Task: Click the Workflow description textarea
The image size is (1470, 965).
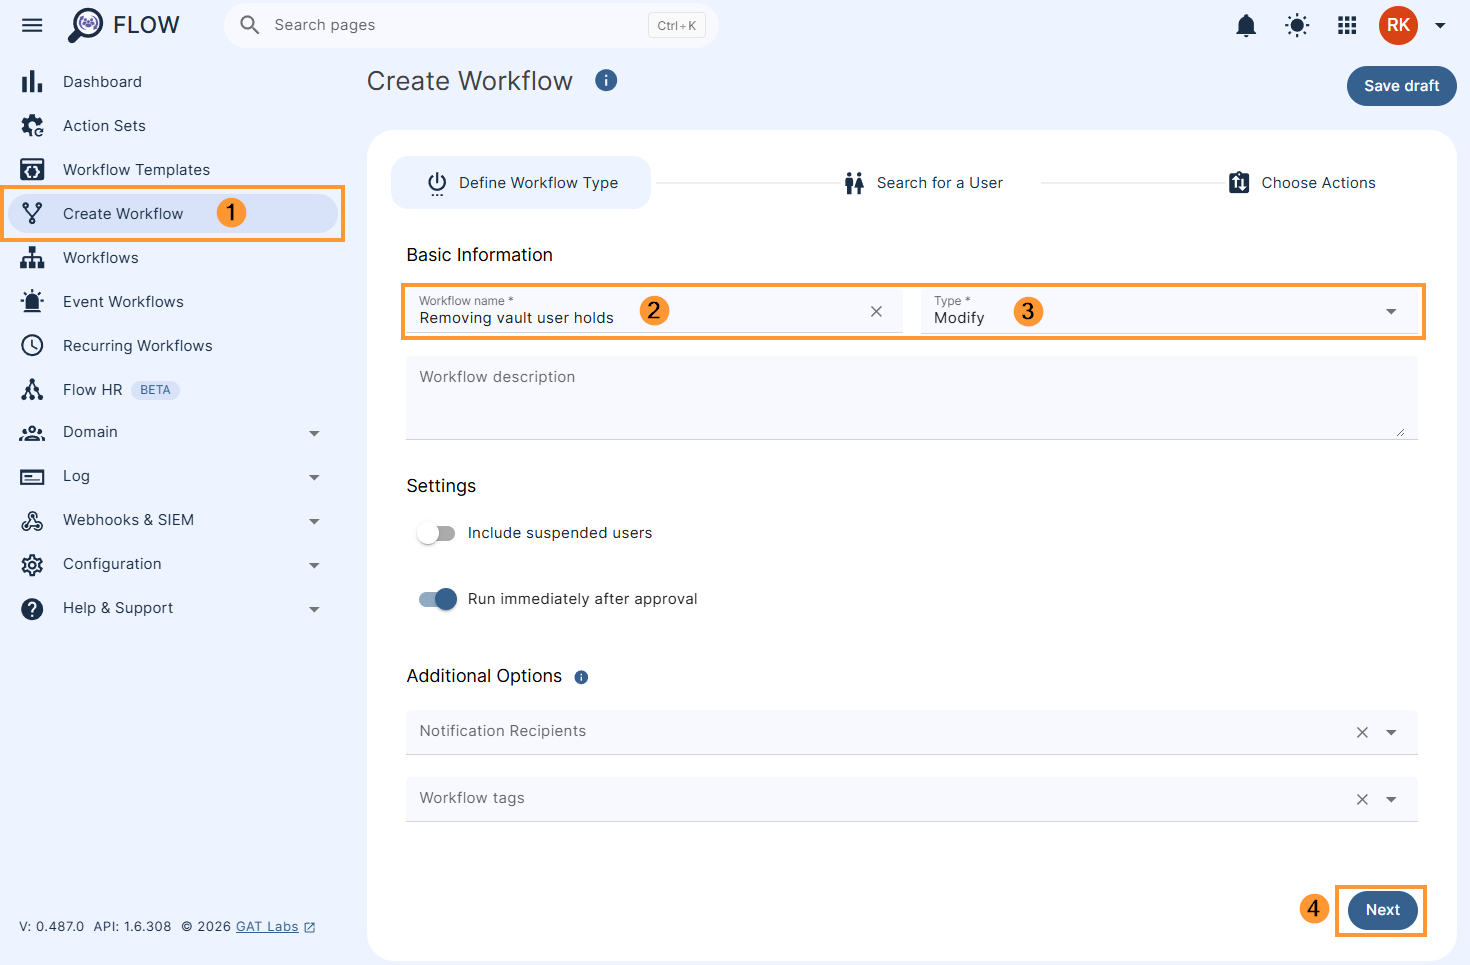Action: point(912,398)
